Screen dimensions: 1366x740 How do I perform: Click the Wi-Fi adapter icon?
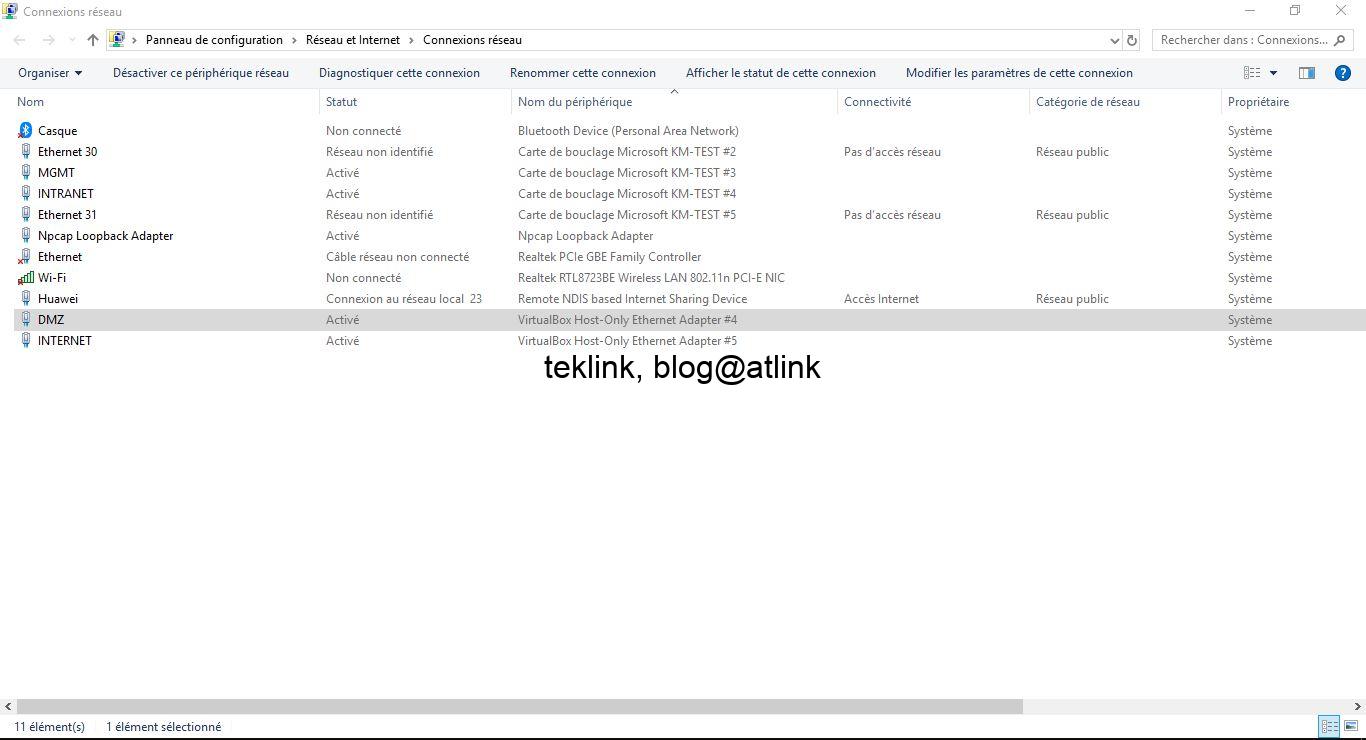25,277
